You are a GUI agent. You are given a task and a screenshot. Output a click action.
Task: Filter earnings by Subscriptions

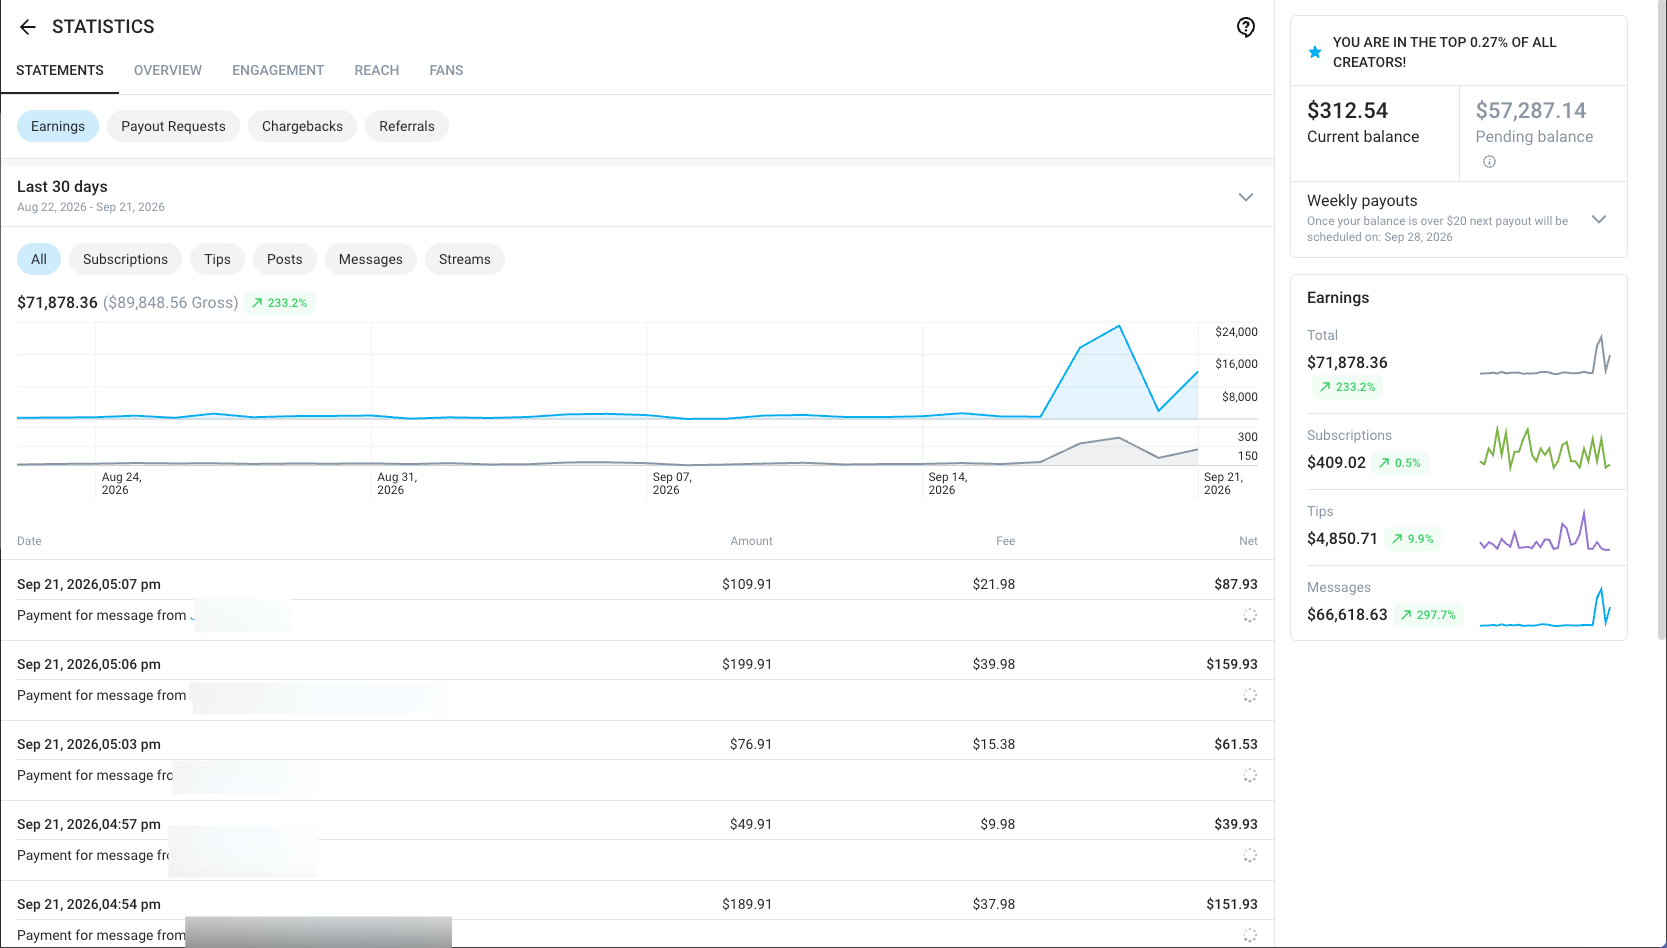[125, 259]
